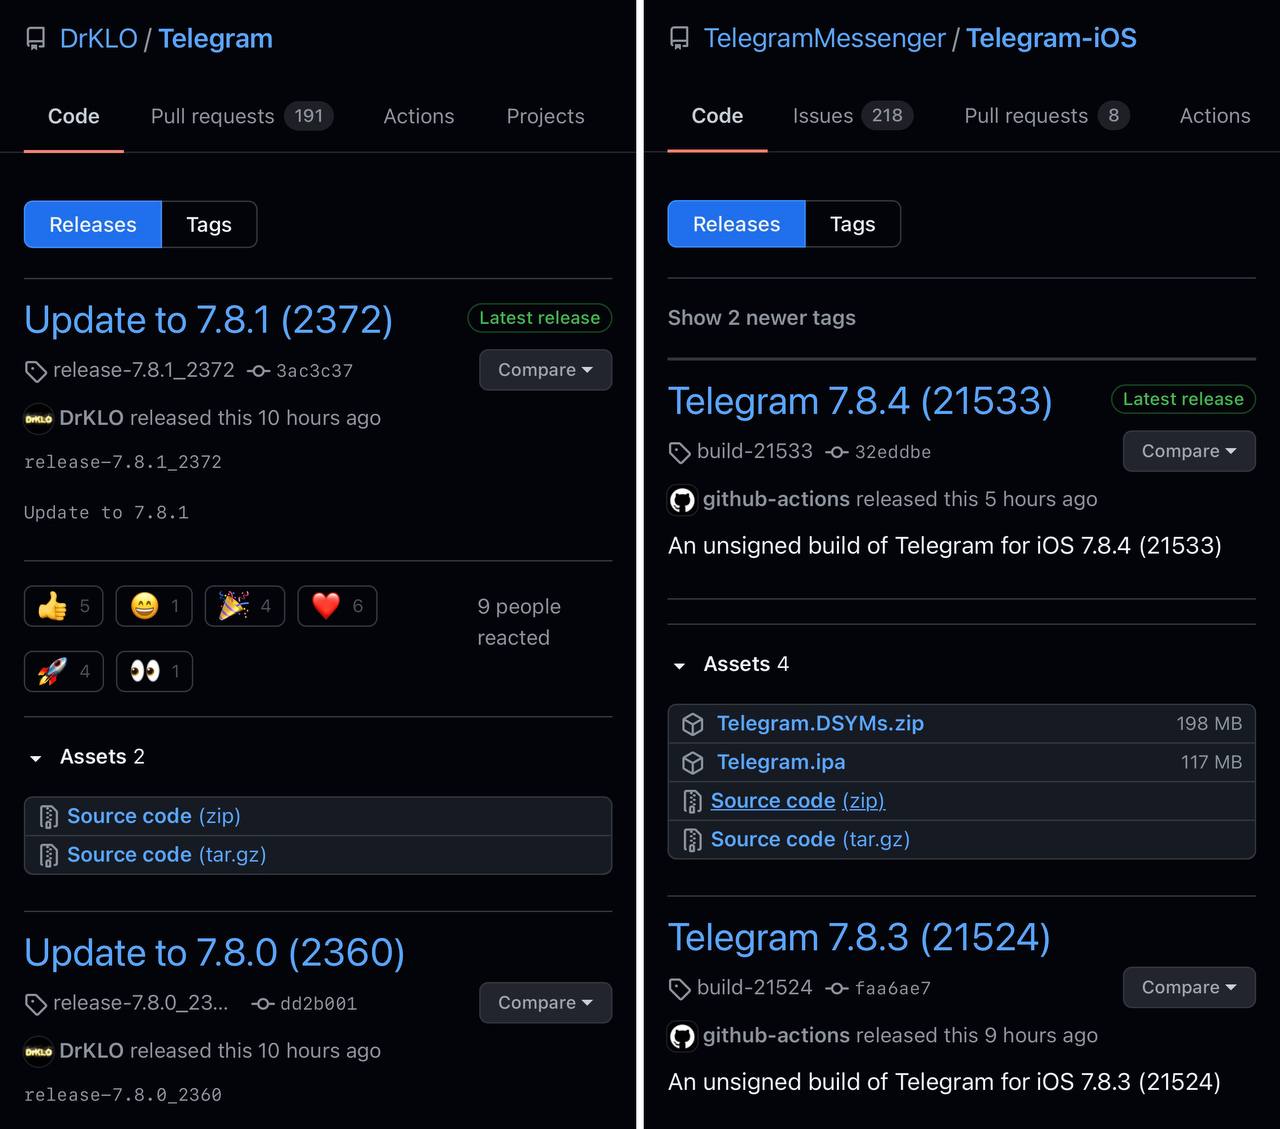Image resolution: width=1280 pixels, height=1129 pixels.
Task: Toggle the rocket reaction
Action: (x=63, y=671)
